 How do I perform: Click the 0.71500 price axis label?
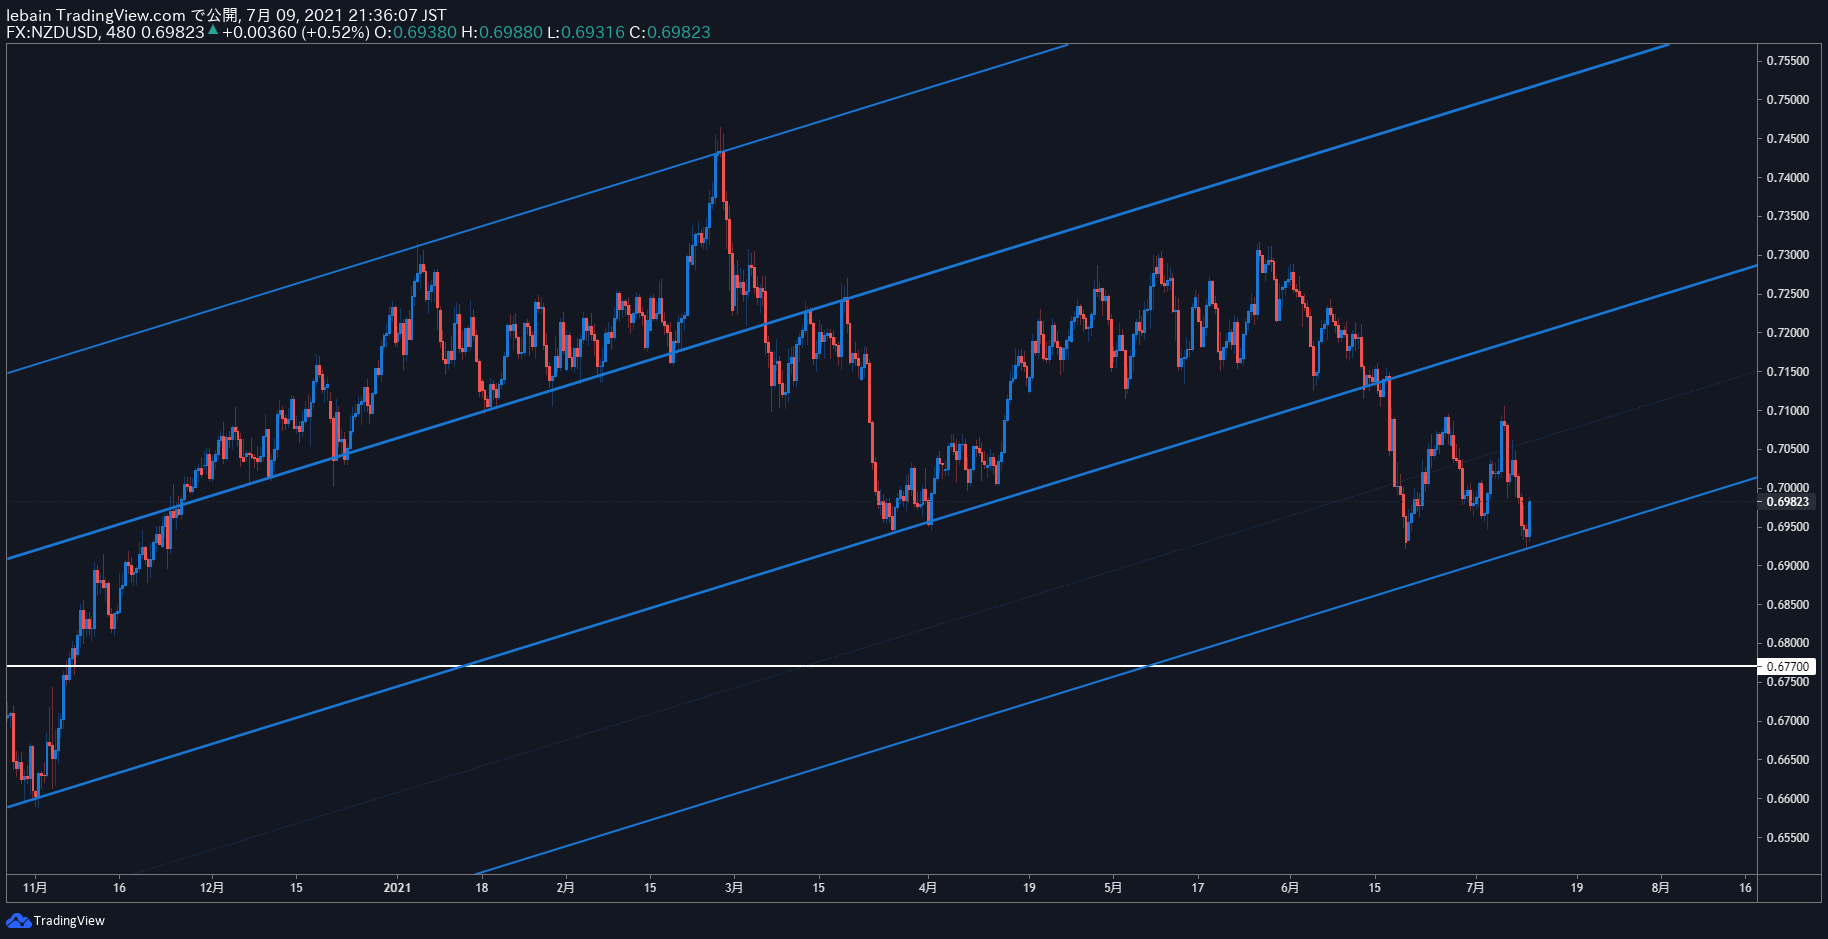click(x=1787, y=372)
